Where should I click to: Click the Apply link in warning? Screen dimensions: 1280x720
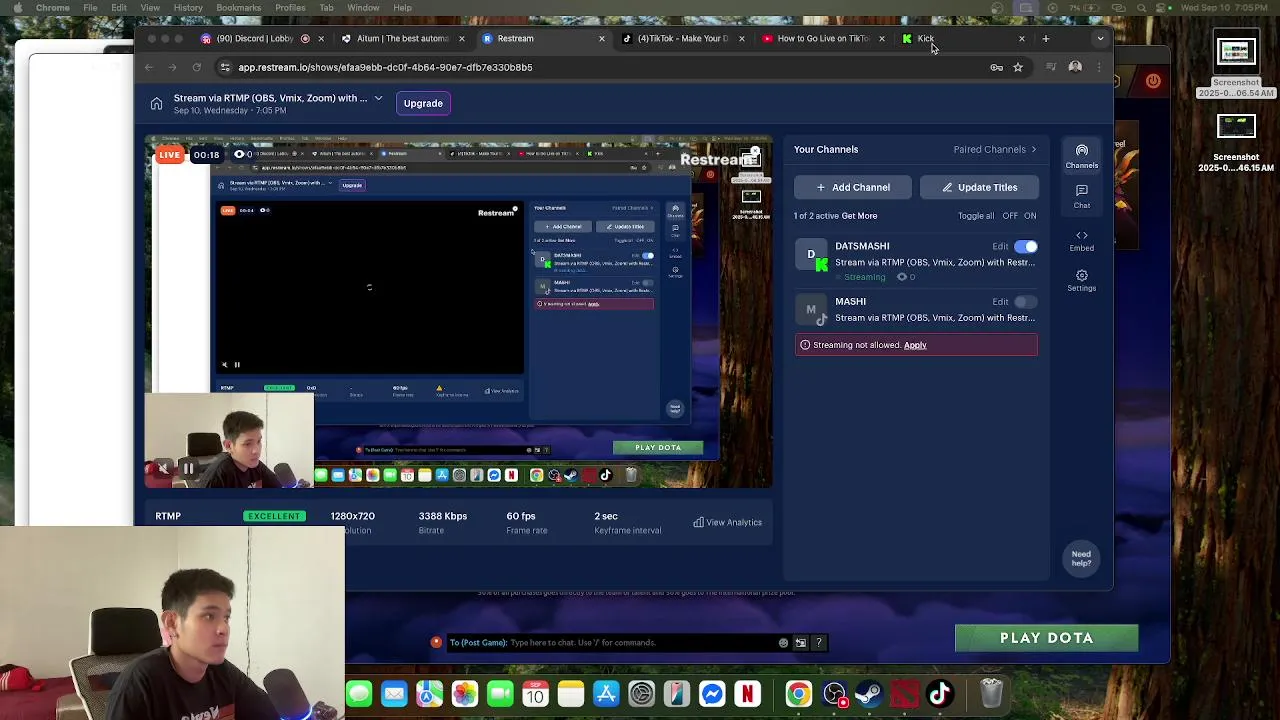pos(915,345)
